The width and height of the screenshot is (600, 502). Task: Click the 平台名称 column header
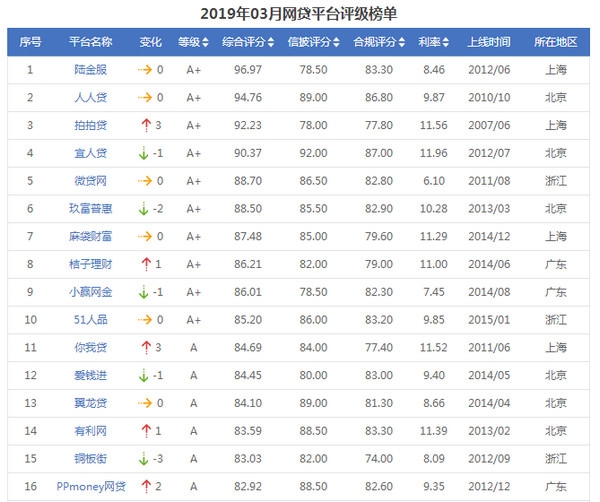(x=91, y=42)
